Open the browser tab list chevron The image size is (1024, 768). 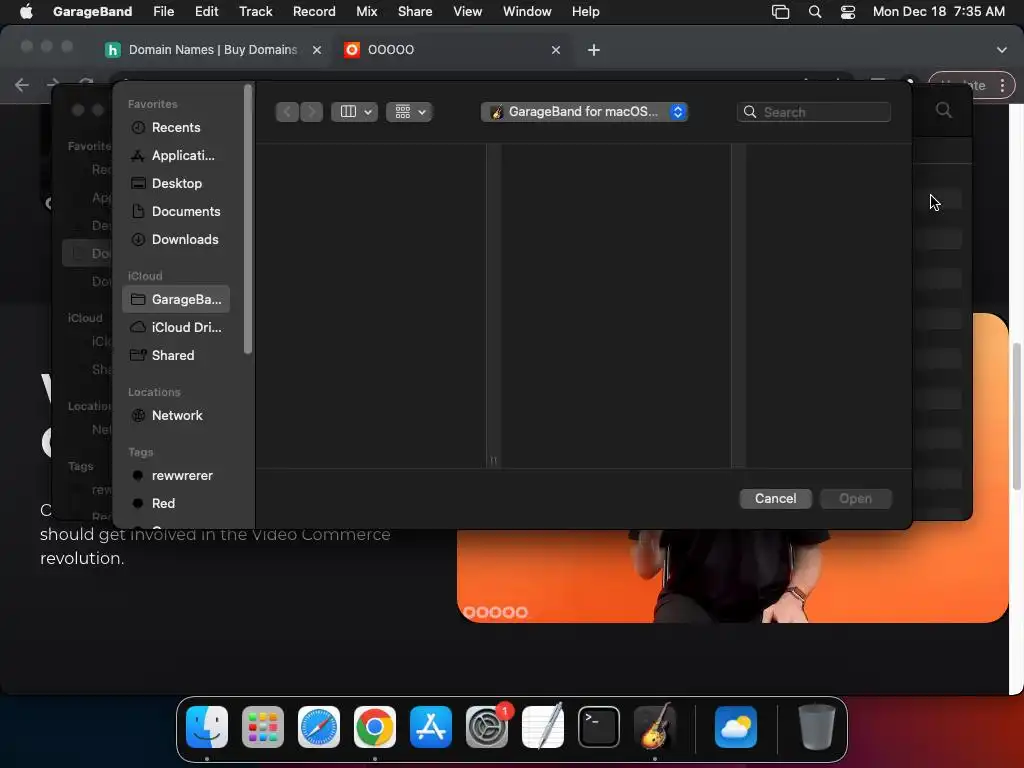pos(1002,50)
